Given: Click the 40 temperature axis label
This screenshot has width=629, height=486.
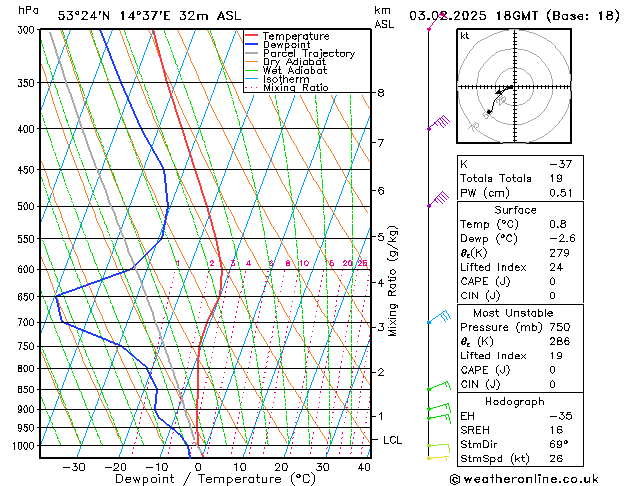Looking at the screenshot, I should point(363,467).
